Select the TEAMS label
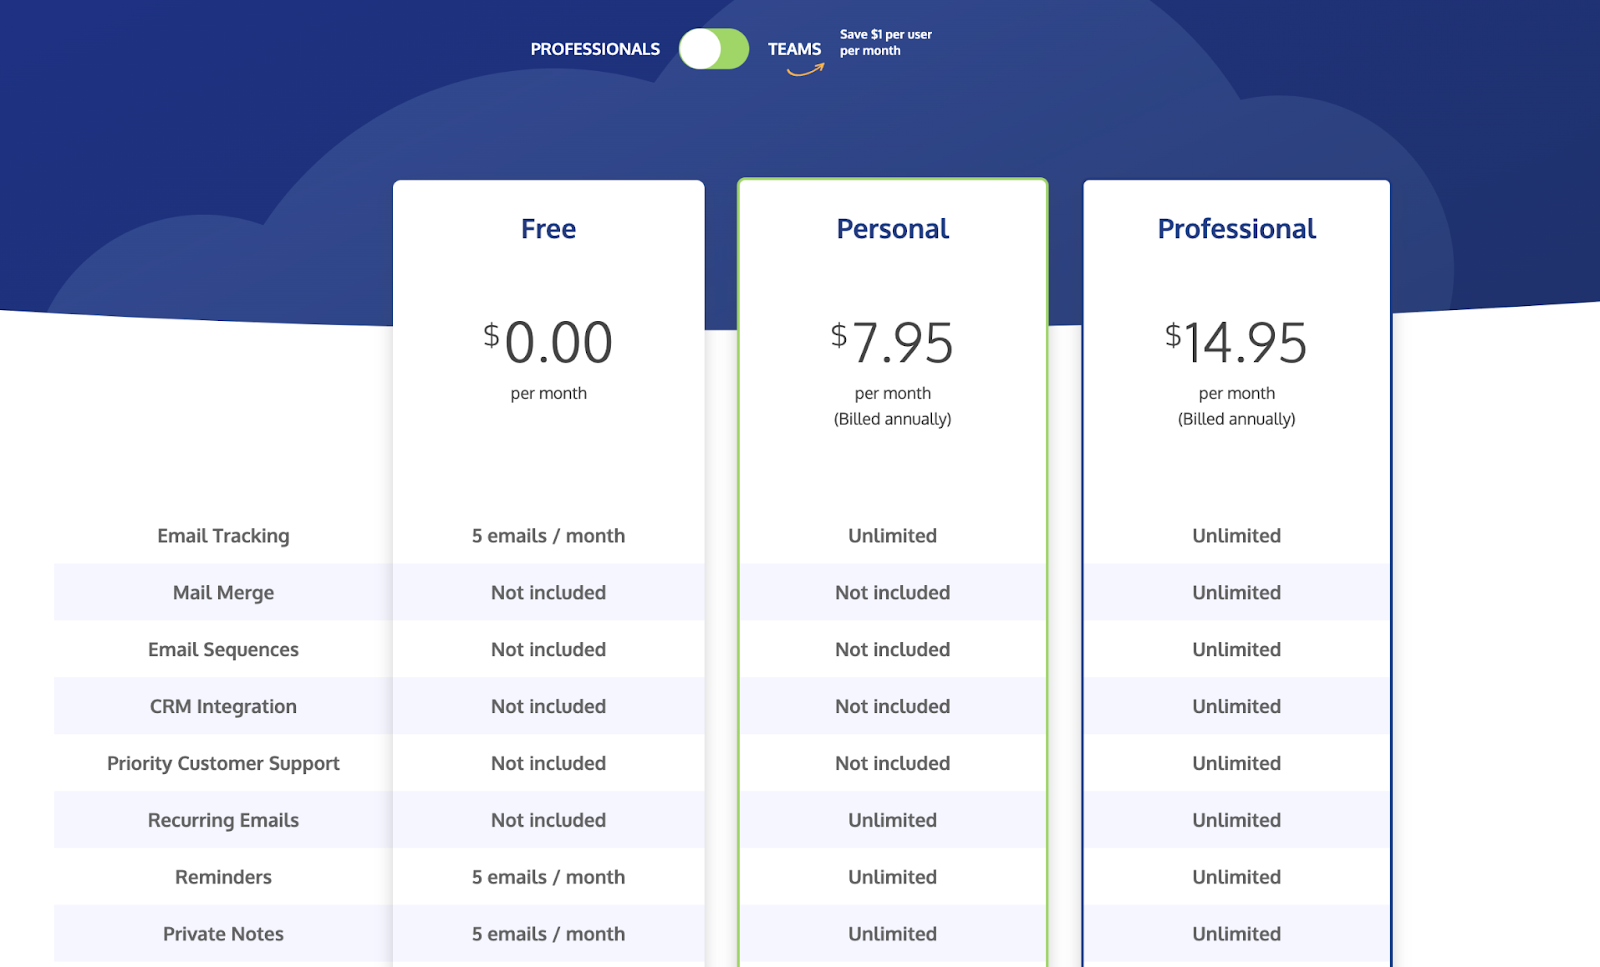 pos(794,49)
